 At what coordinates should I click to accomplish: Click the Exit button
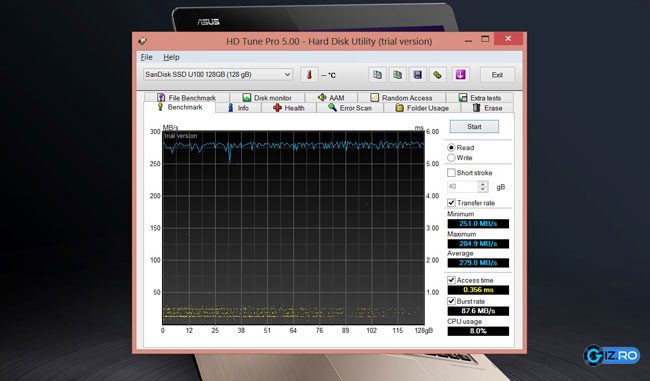coord(497,75)
